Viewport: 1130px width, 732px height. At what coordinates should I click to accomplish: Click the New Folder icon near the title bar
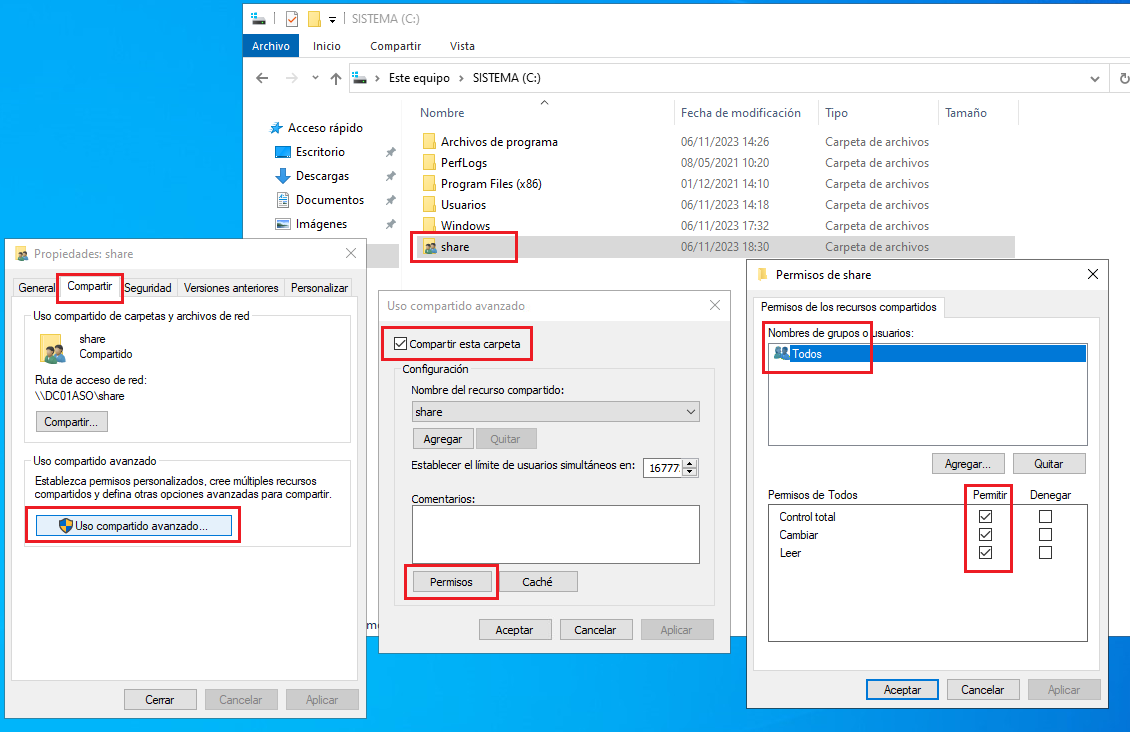[312, 18]
